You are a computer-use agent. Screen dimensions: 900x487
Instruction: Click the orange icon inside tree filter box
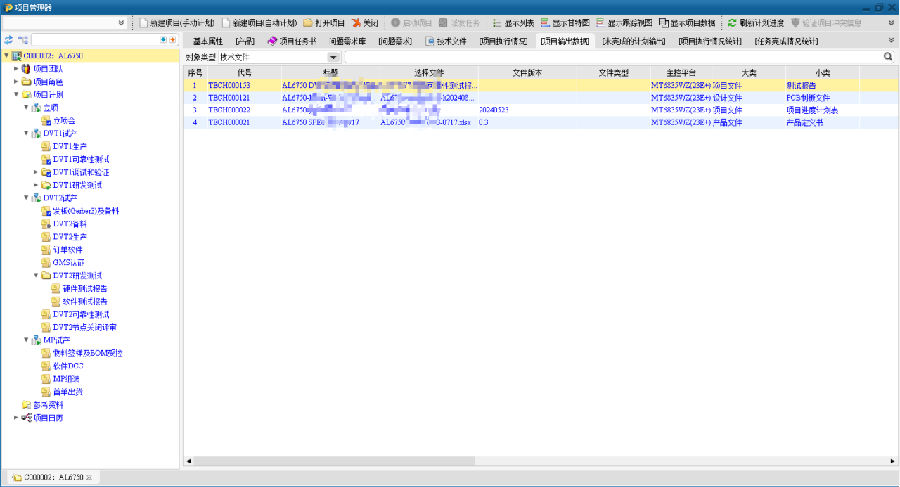pyautogui.click(x=172, y=40)
